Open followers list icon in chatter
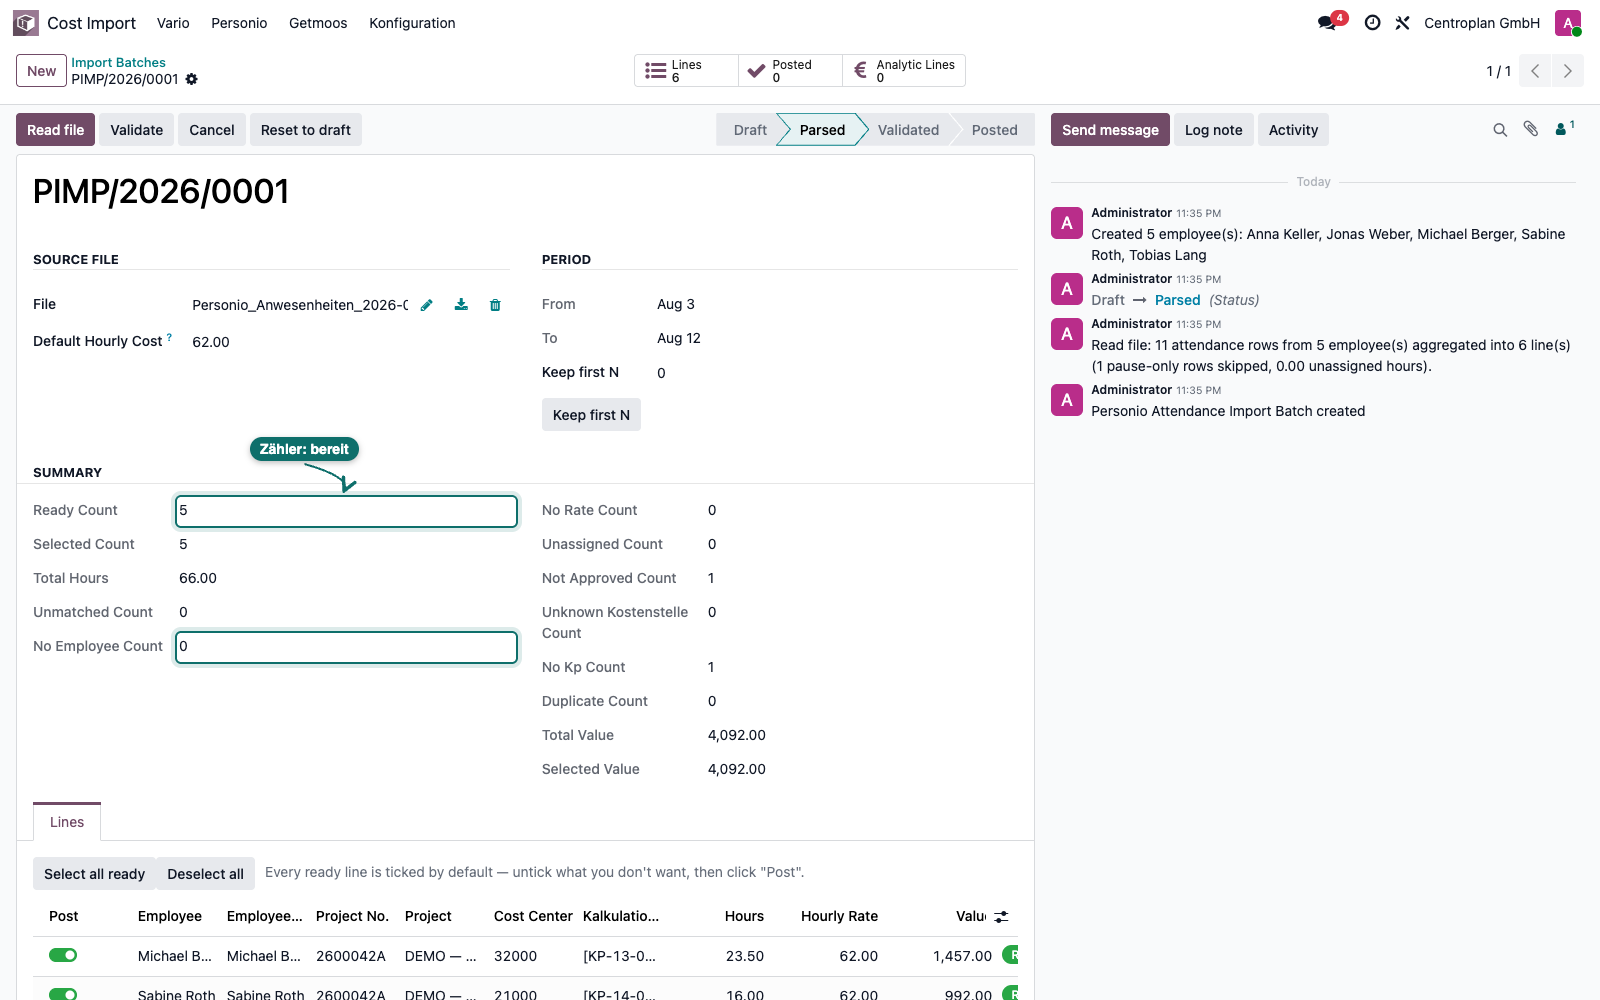This screenshot has width=1600, height=1000. (1565, 128)
